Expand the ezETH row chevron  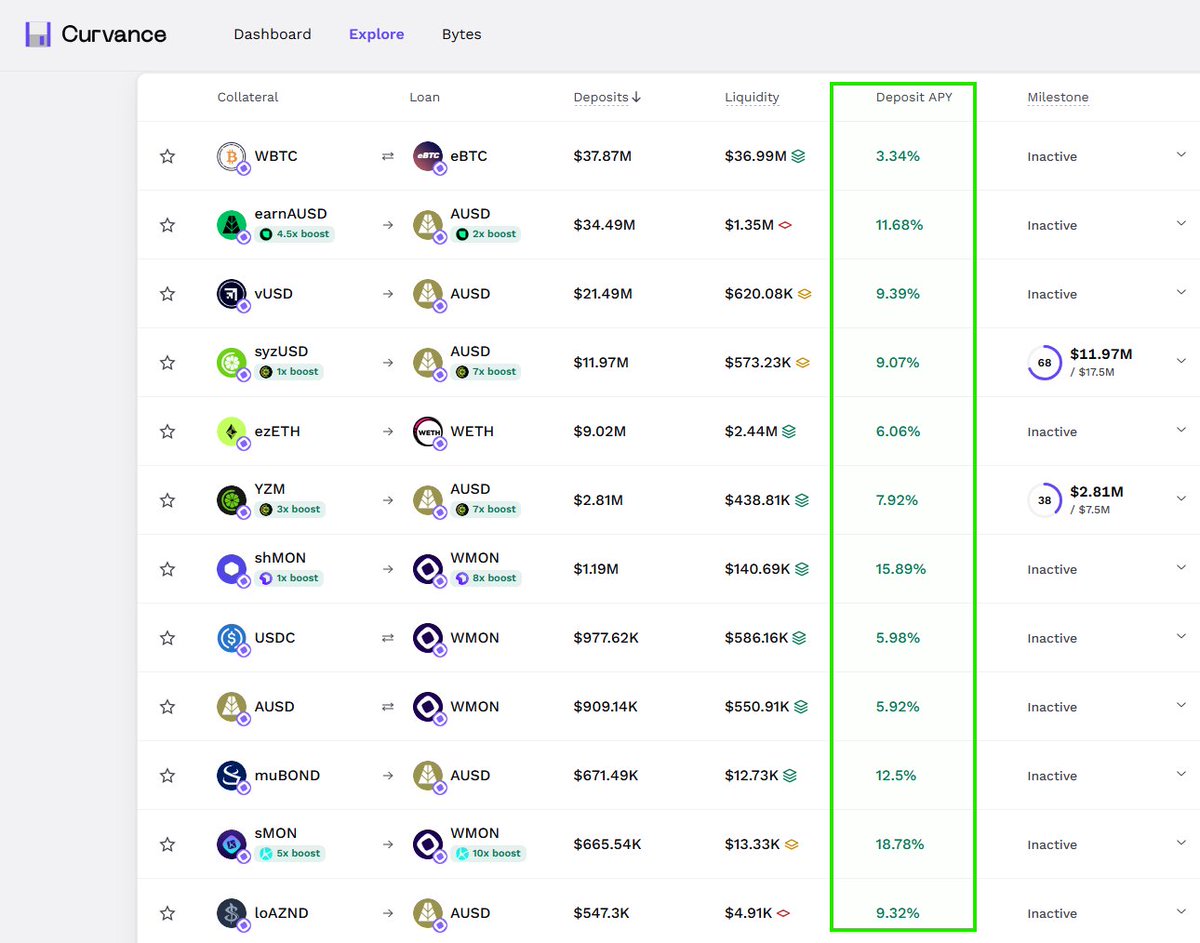click(1181, 430)
